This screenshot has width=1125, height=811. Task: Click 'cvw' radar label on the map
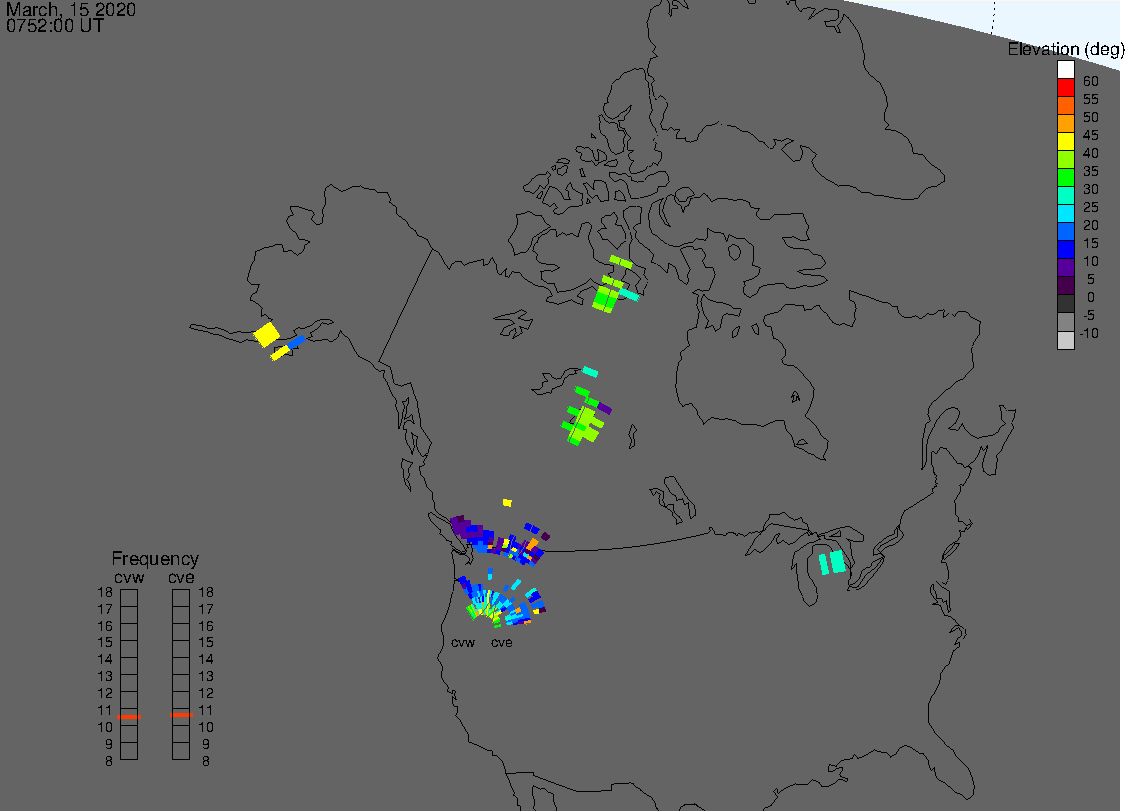pos(463,642)
